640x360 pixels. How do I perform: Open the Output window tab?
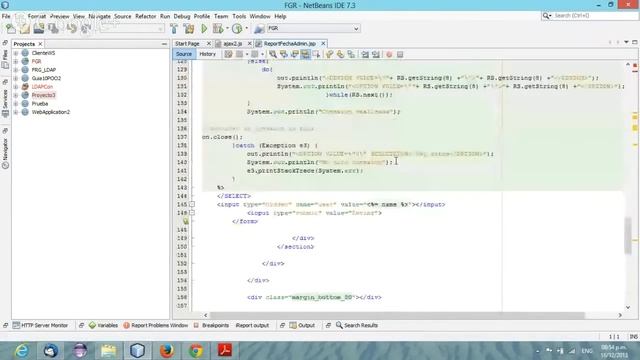(x=302, y=325)
